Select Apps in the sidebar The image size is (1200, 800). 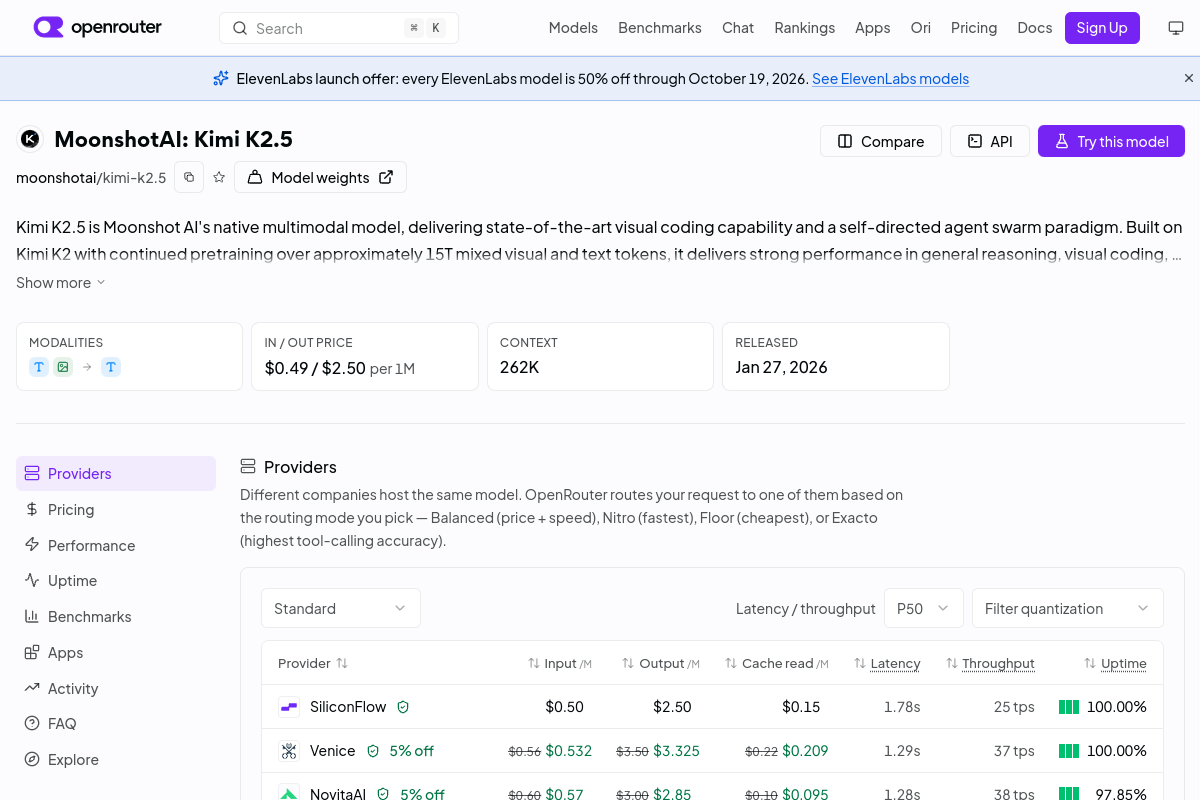tap(116, 653)
